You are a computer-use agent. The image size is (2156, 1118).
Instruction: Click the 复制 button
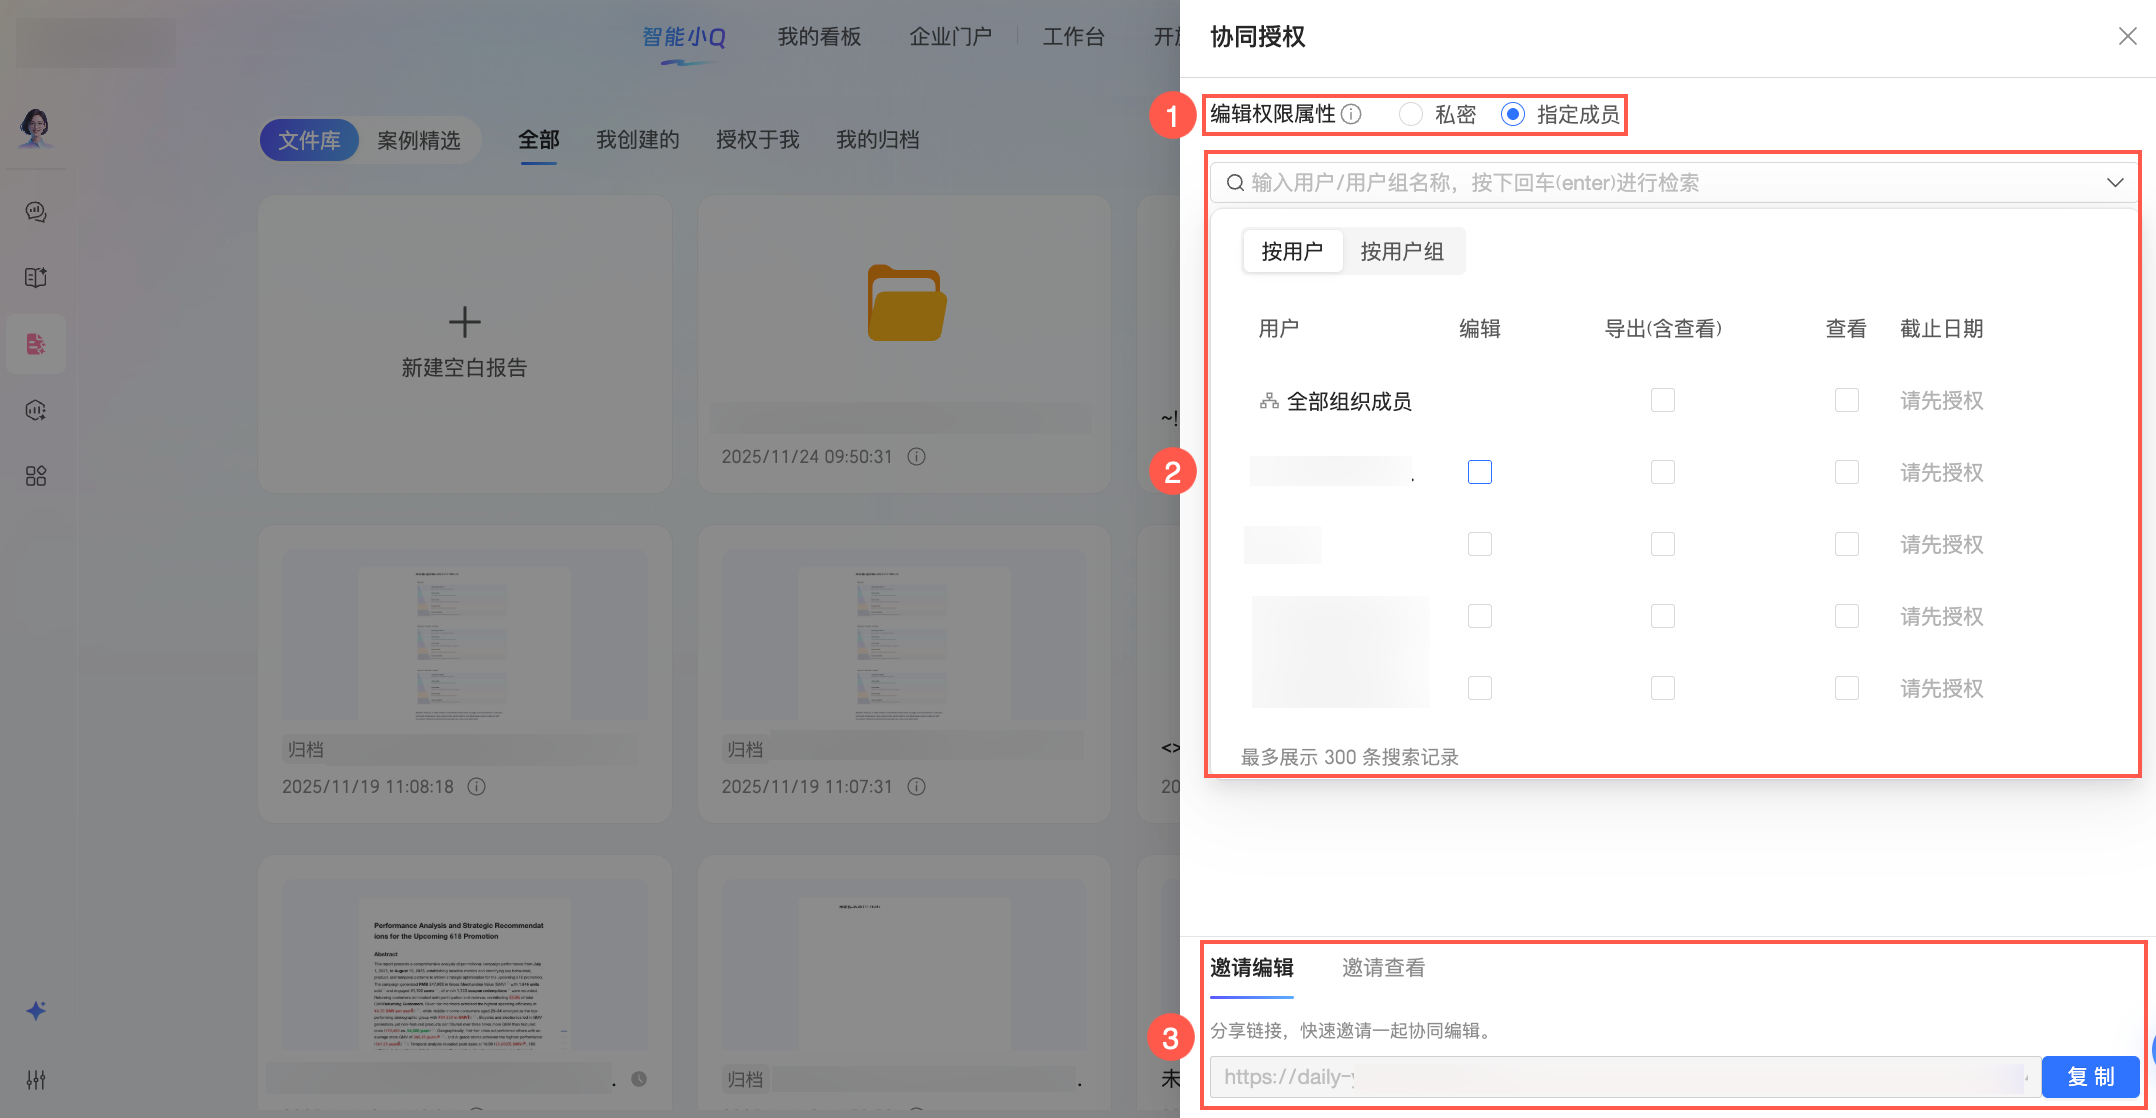[x=2090, y=1077]
